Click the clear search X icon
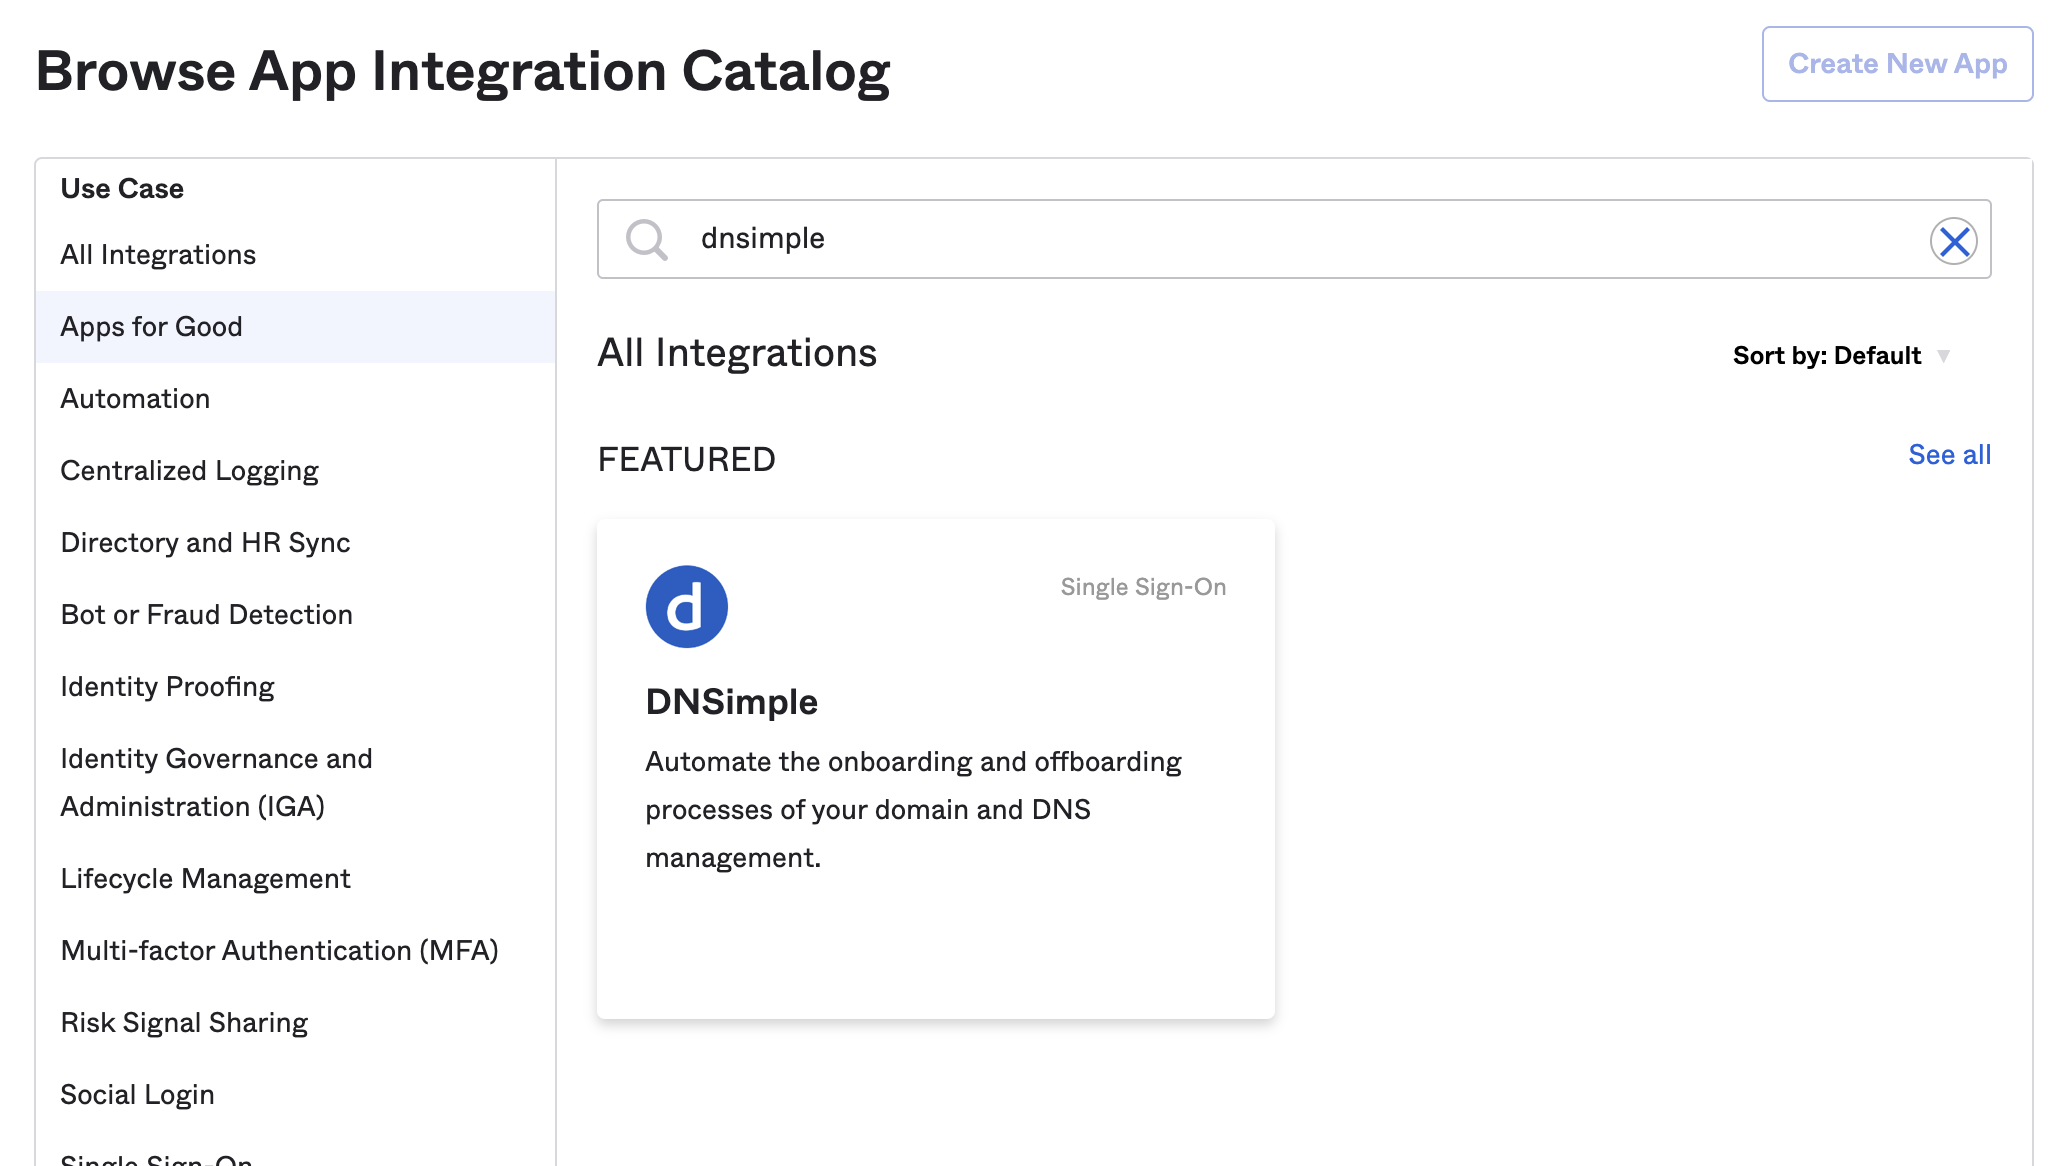This screenshot has width=2064, height=1166. point(1953,239)
